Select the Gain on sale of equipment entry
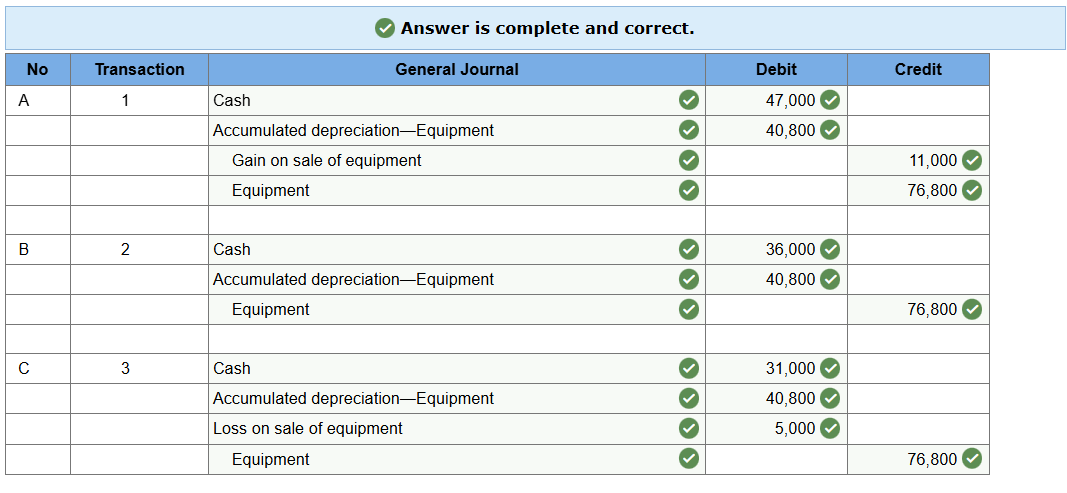The image size is (1067, 493). click(326, 160)
